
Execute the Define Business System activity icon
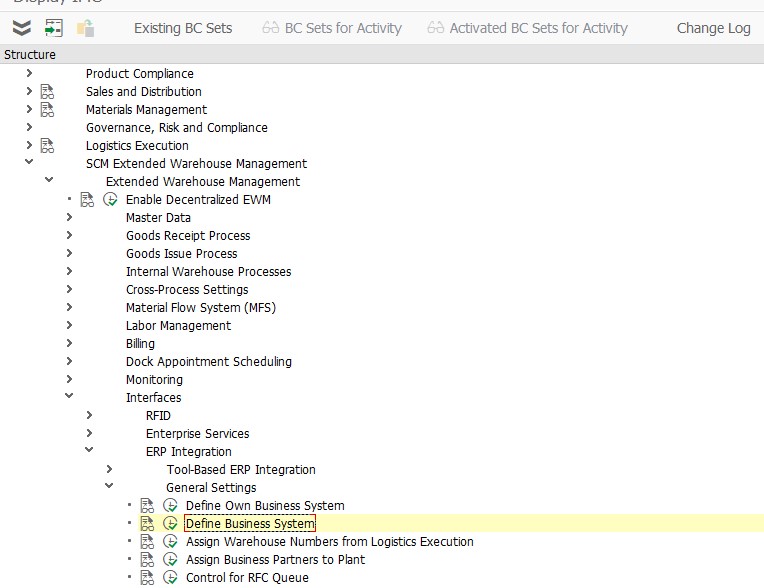point(170,524)
